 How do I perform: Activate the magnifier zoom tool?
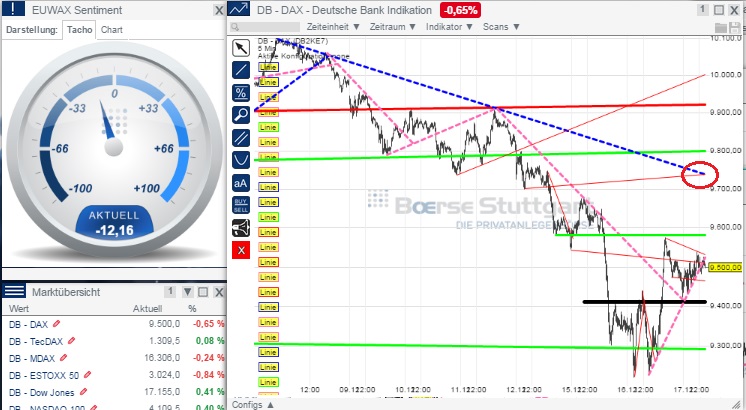[241, 115]
